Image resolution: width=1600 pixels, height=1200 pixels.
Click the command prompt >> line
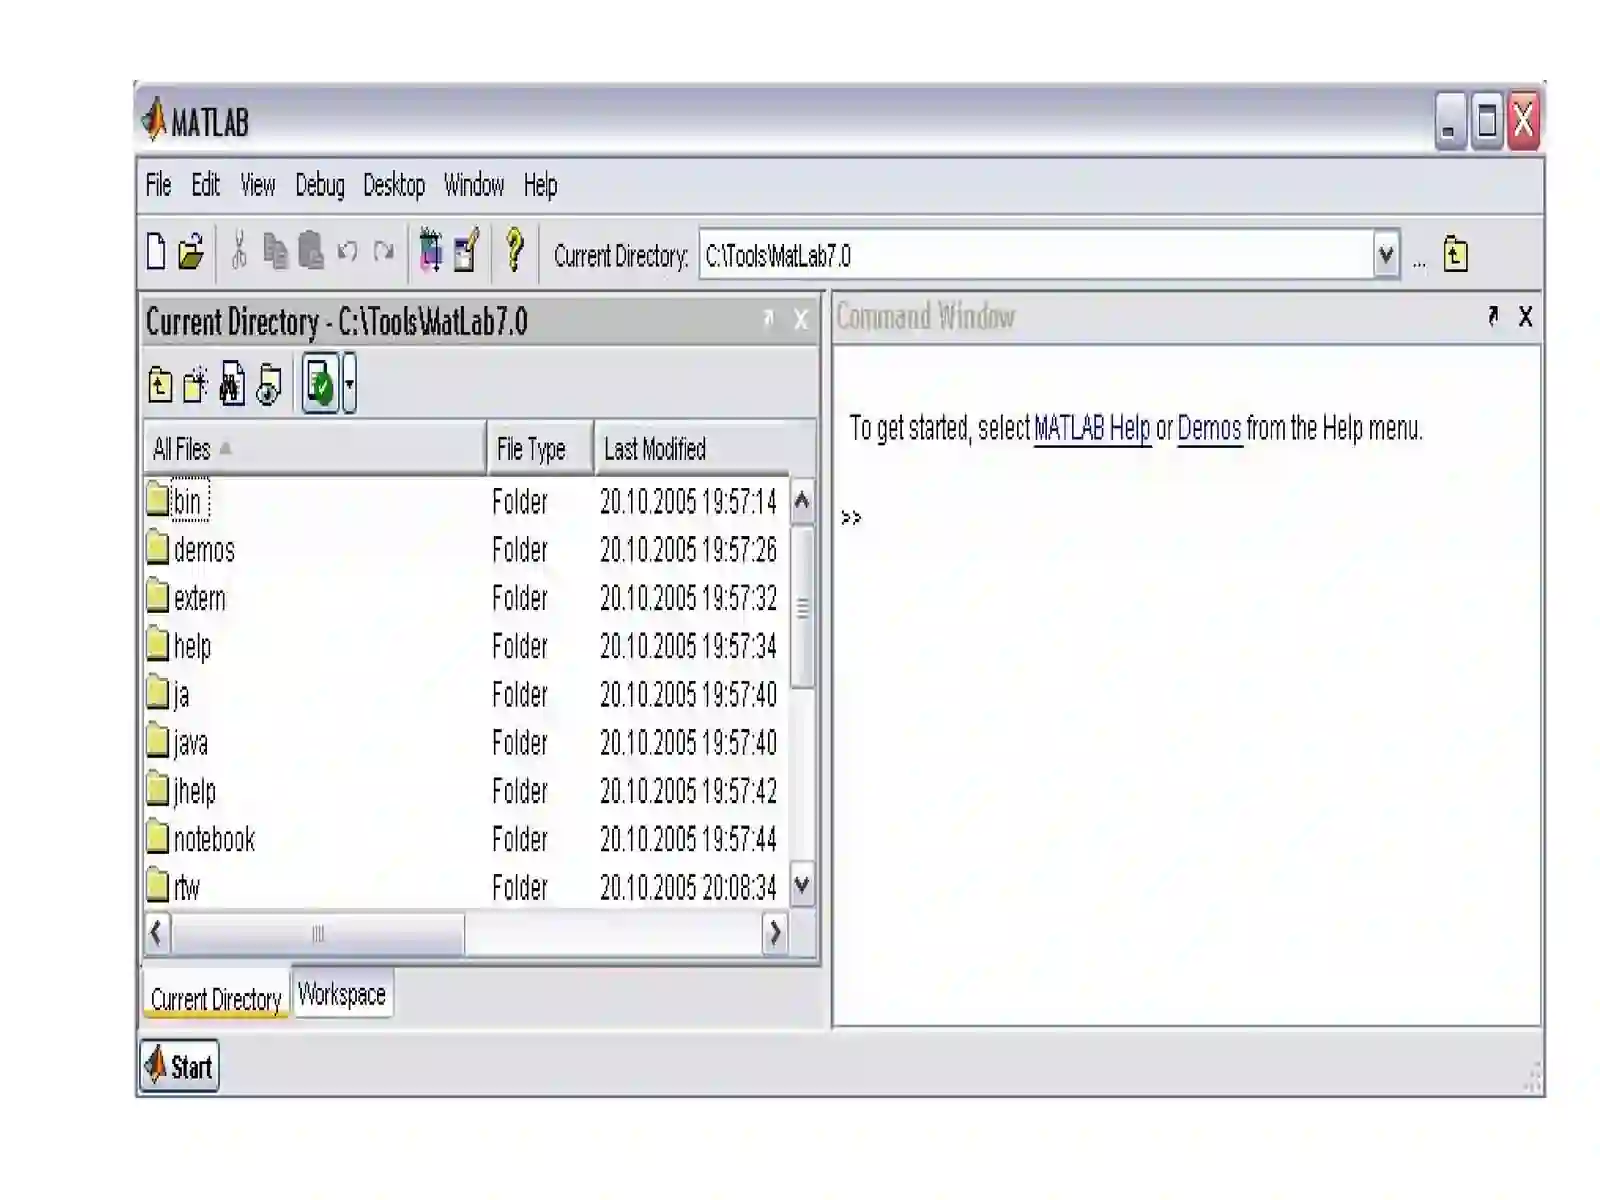[x=851, y=518]
